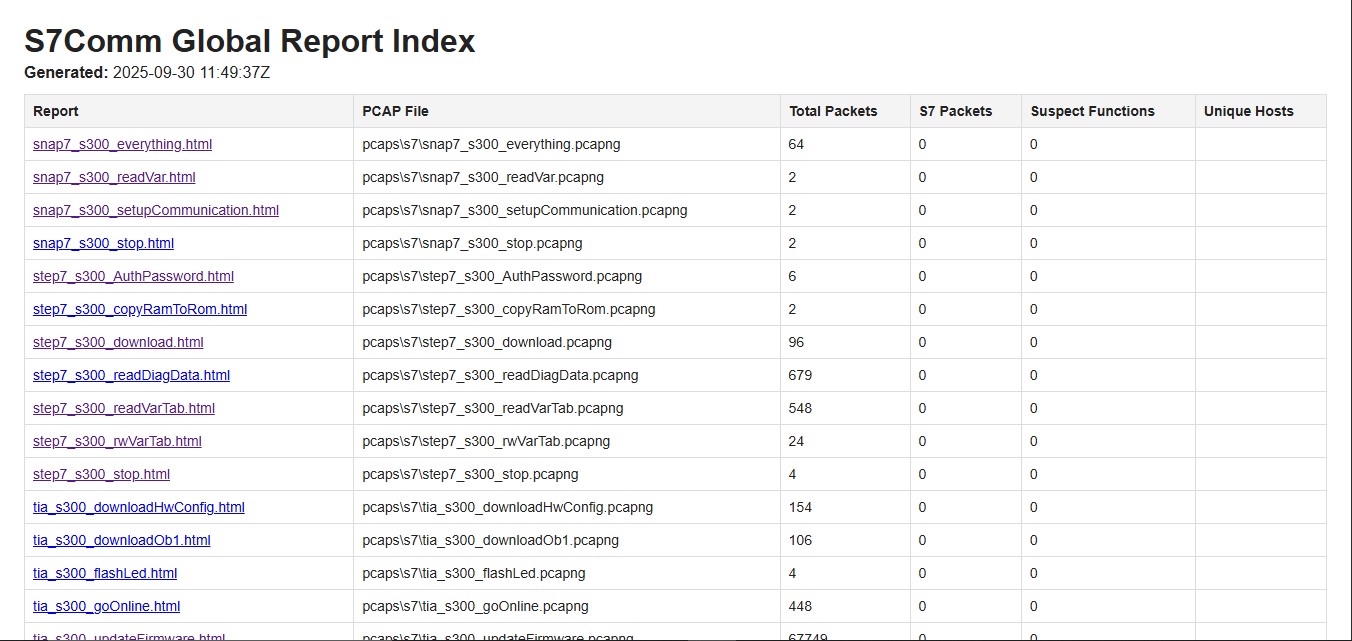
Task: Open step7_s300_AuthPassword.html report
Action: [133, 276]
